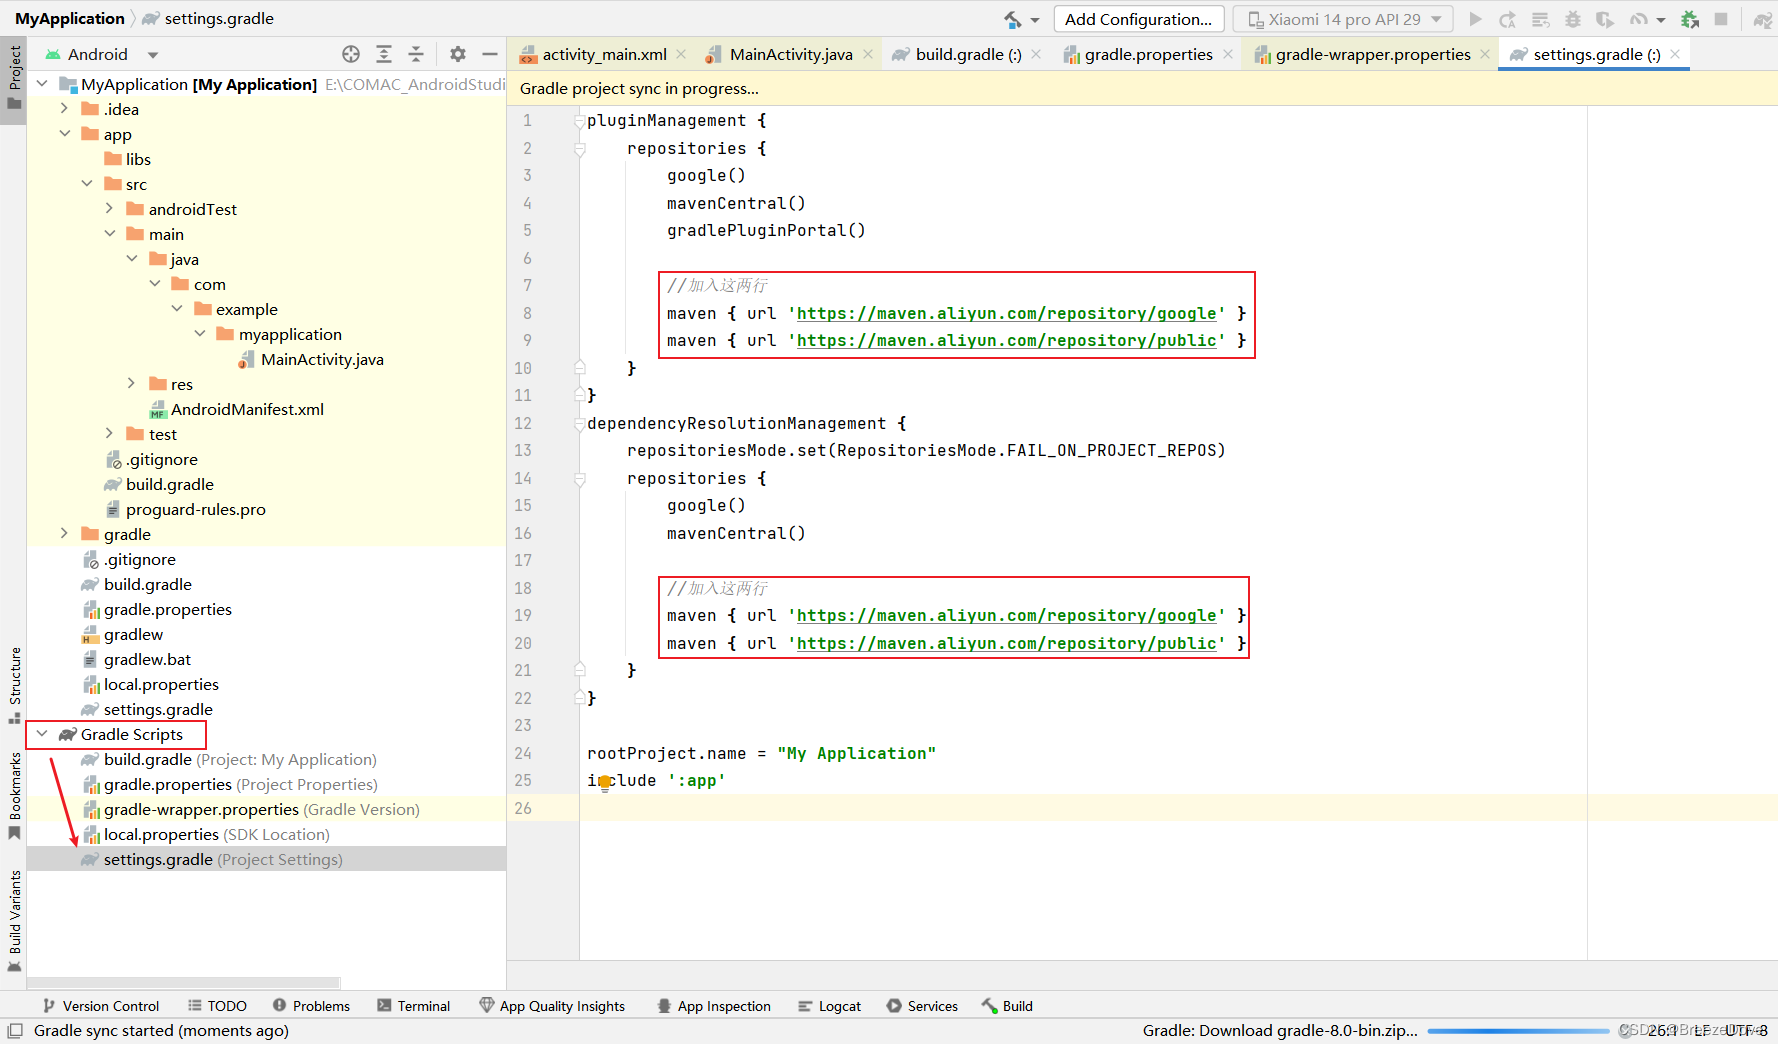This screenshot has width=1778, height=1045.
Task: Open the Services tool window
Action: coord(922,1006)
